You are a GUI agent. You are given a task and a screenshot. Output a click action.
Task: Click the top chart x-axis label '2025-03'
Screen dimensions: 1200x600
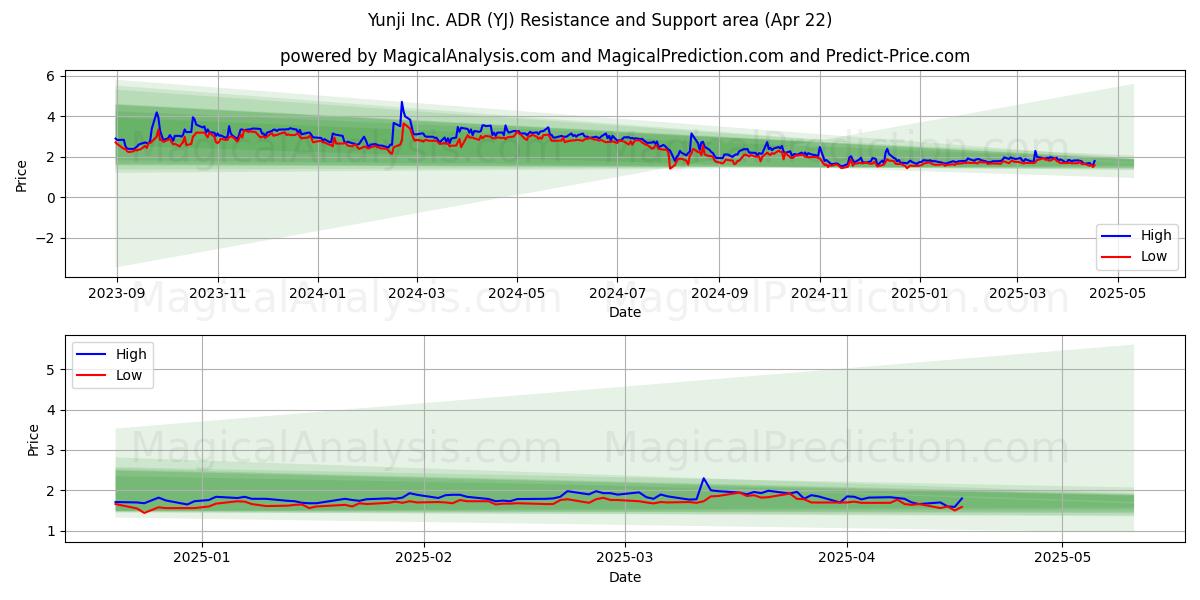1017,295
